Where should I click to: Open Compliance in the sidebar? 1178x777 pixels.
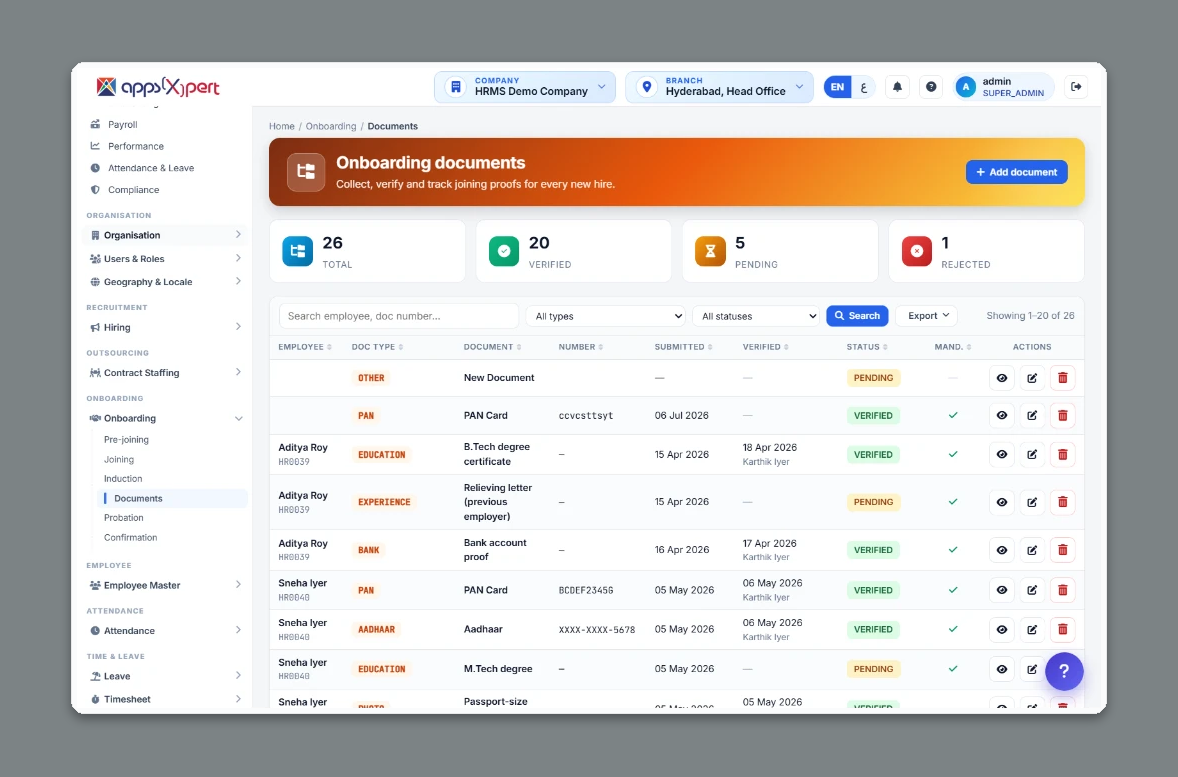(133, 190)
